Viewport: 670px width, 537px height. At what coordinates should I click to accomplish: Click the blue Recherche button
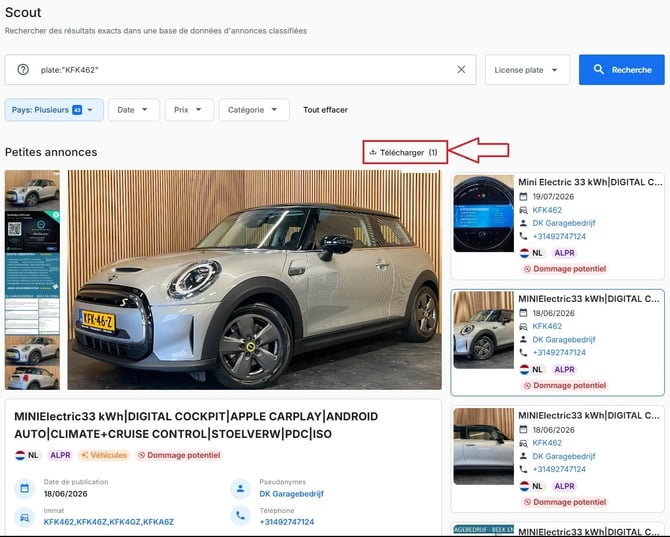click(622, 70)
